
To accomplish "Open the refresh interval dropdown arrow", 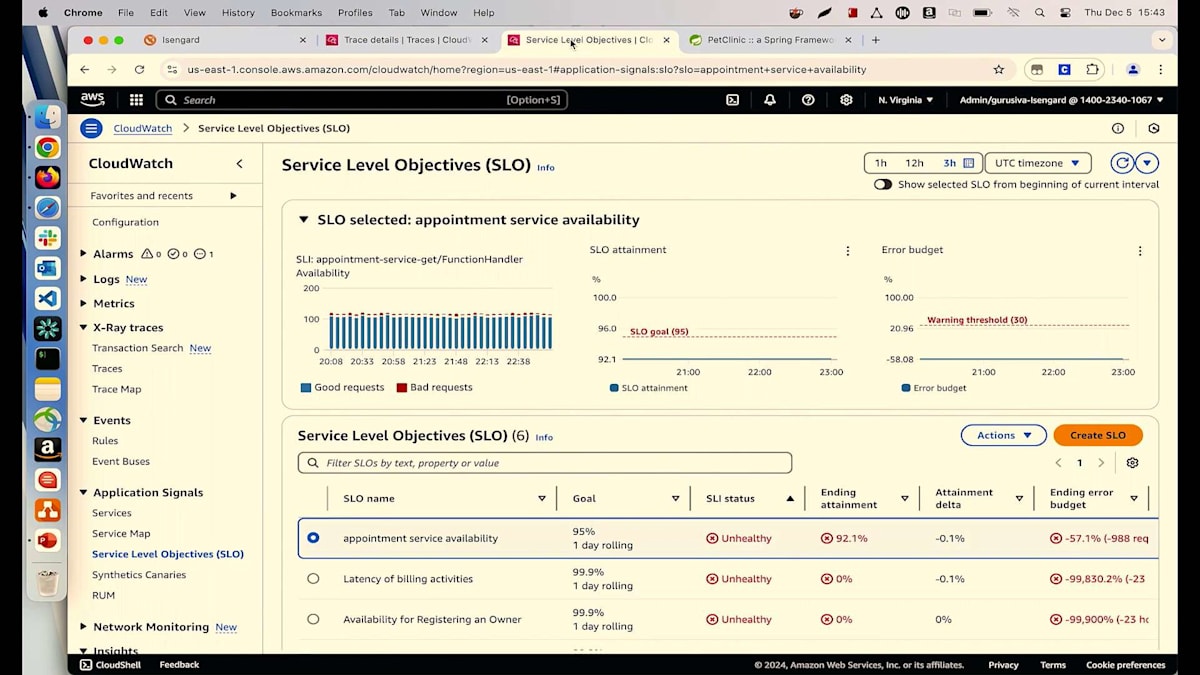I will click(x=1148, y=163).
